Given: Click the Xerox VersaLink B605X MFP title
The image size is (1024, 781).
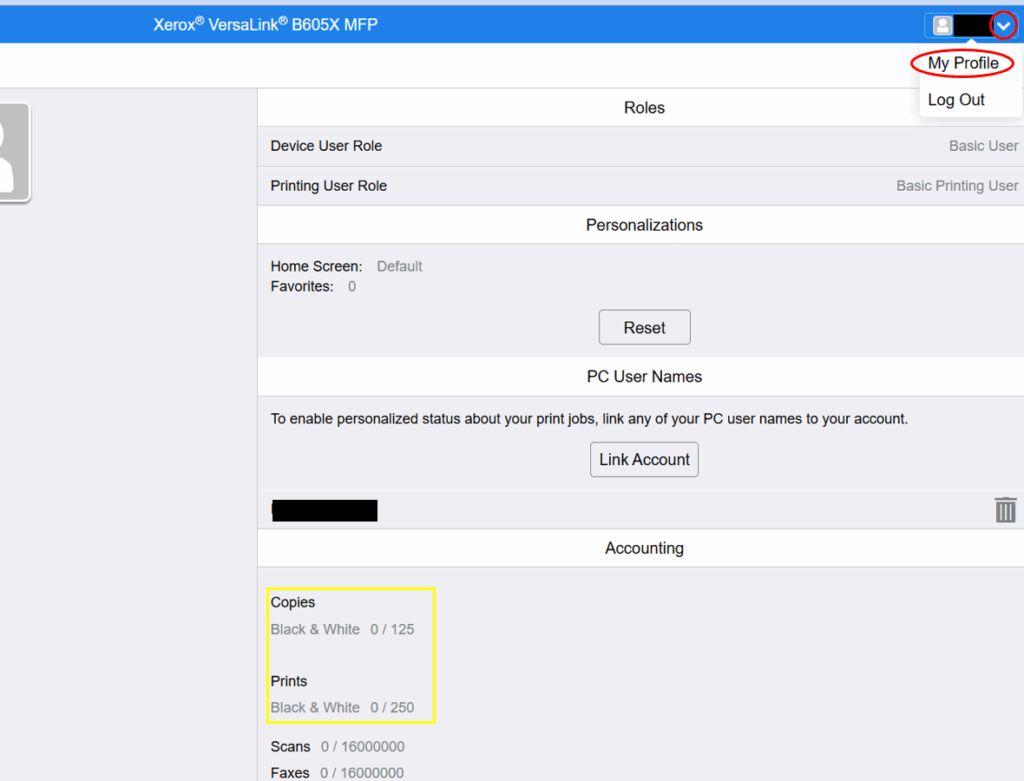Looking at the screenshot, I should tap(265, 25).
